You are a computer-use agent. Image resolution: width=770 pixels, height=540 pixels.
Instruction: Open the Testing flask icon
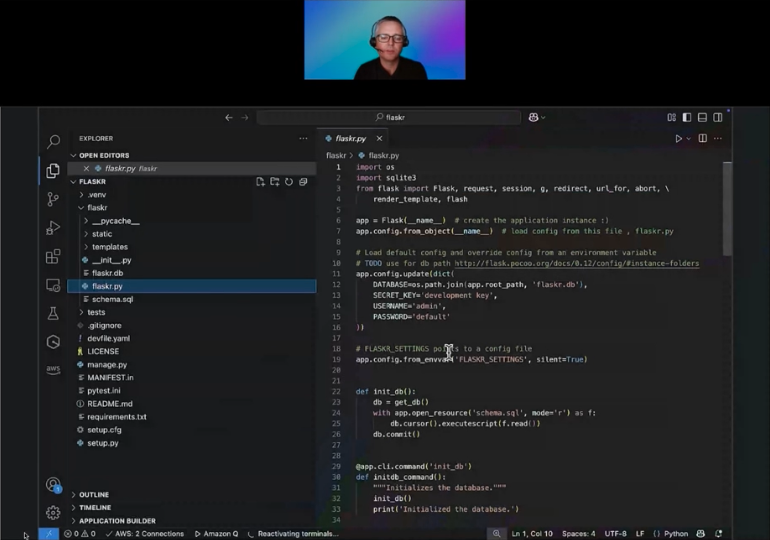pyautogui.click(x=53, y=313)
